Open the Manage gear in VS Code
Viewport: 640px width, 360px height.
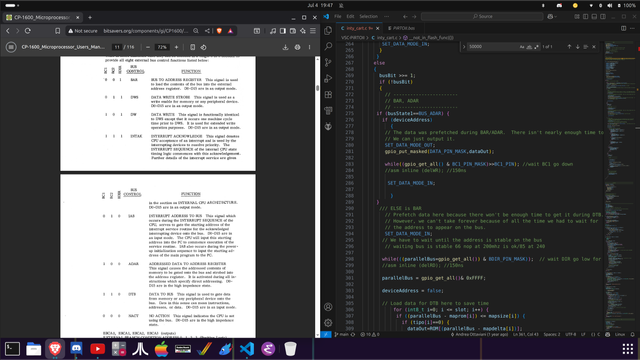328,323
